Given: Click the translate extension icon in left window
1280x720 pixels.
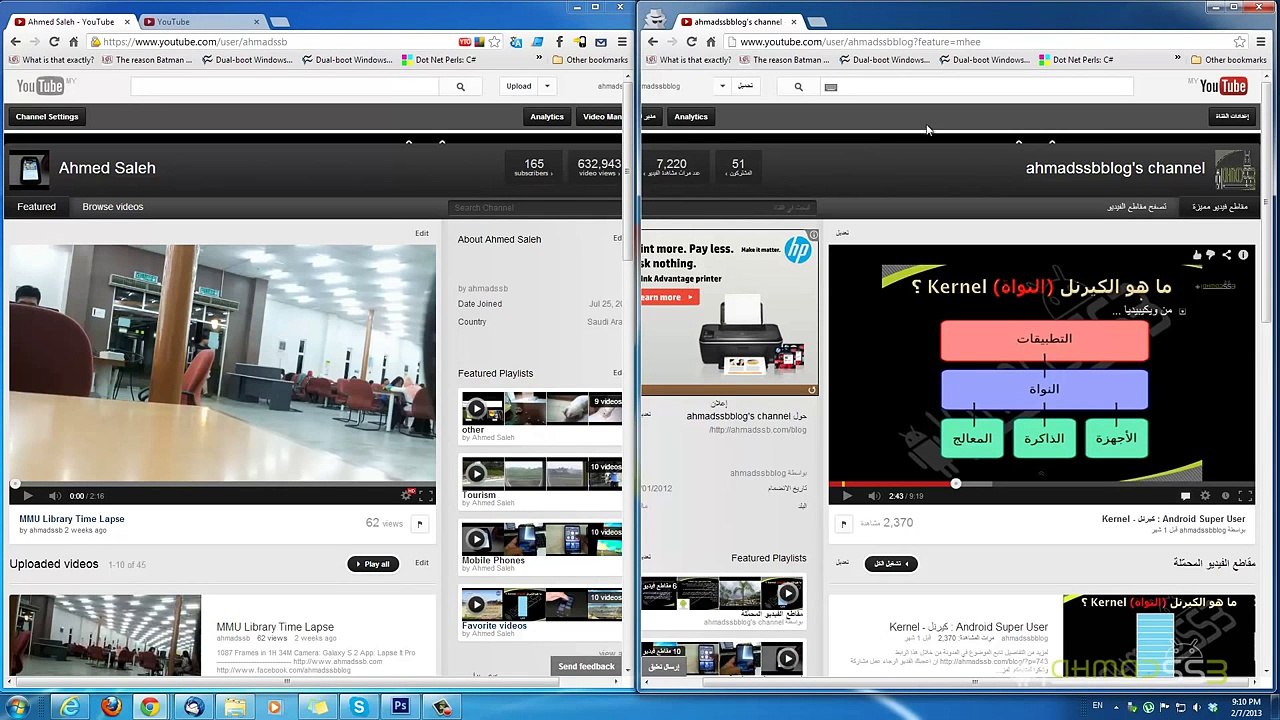Looking at the screenshot, I should coord(516,42).
